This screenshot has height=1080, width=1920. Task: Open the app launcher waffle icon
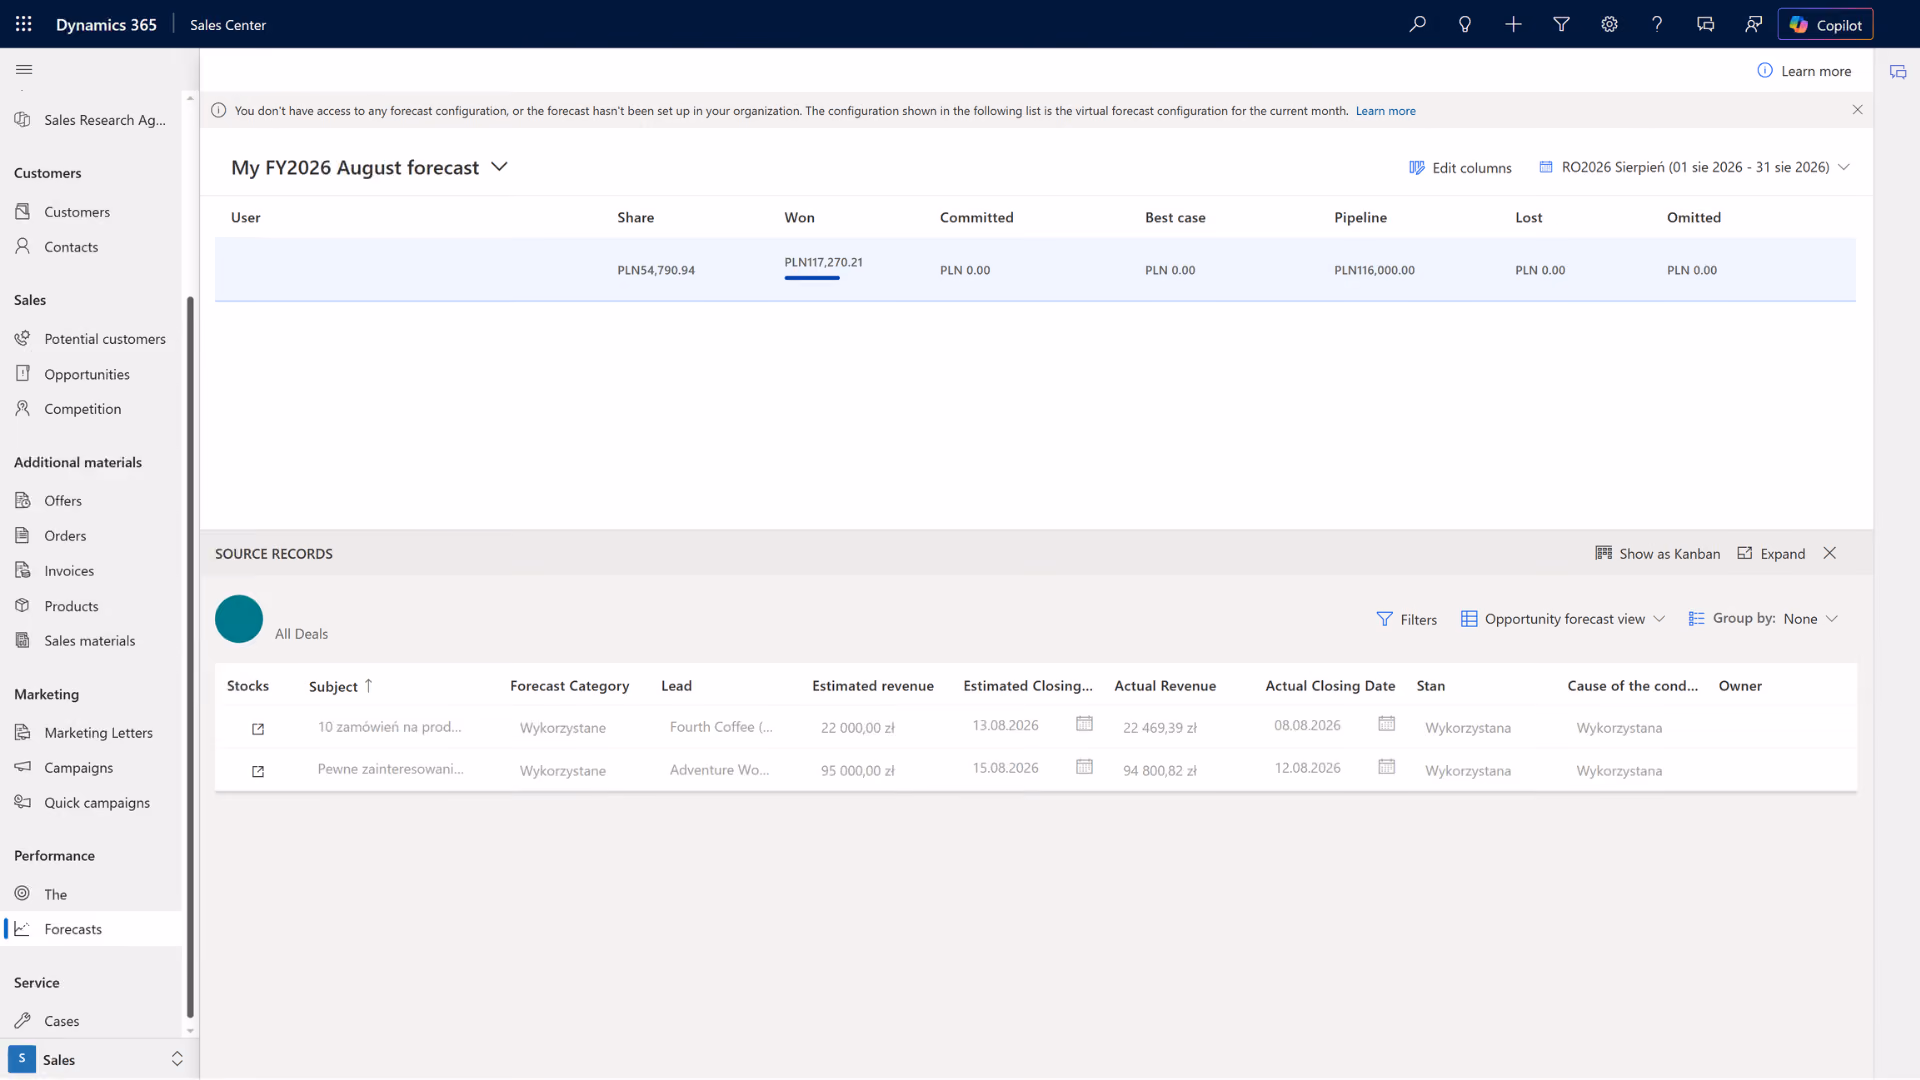tap(24, 24)
